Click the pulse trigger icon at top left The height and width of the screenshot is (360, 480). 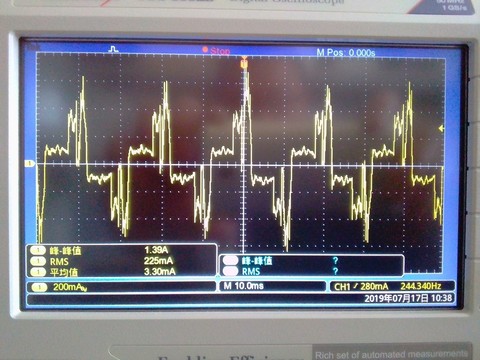point(114,49)
